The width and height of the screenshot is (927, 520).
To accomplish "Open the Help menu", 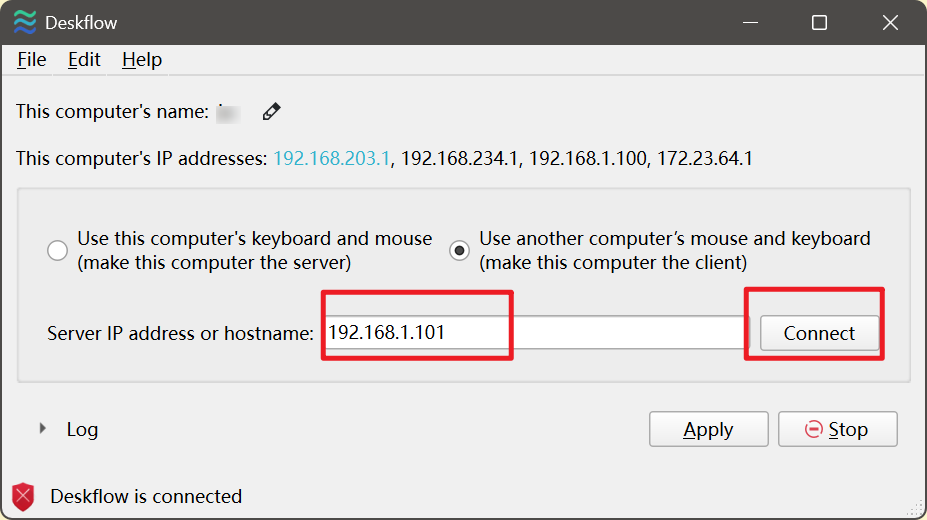I will (142, 60).
